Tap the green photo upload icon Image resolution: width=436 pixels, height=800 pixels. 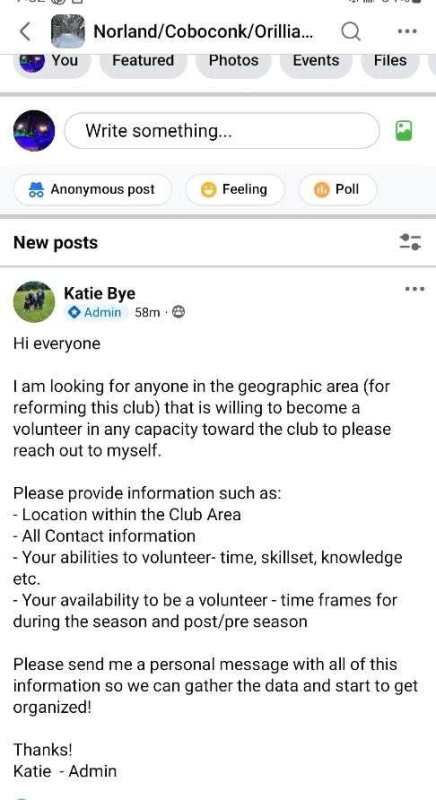(404, 131)
